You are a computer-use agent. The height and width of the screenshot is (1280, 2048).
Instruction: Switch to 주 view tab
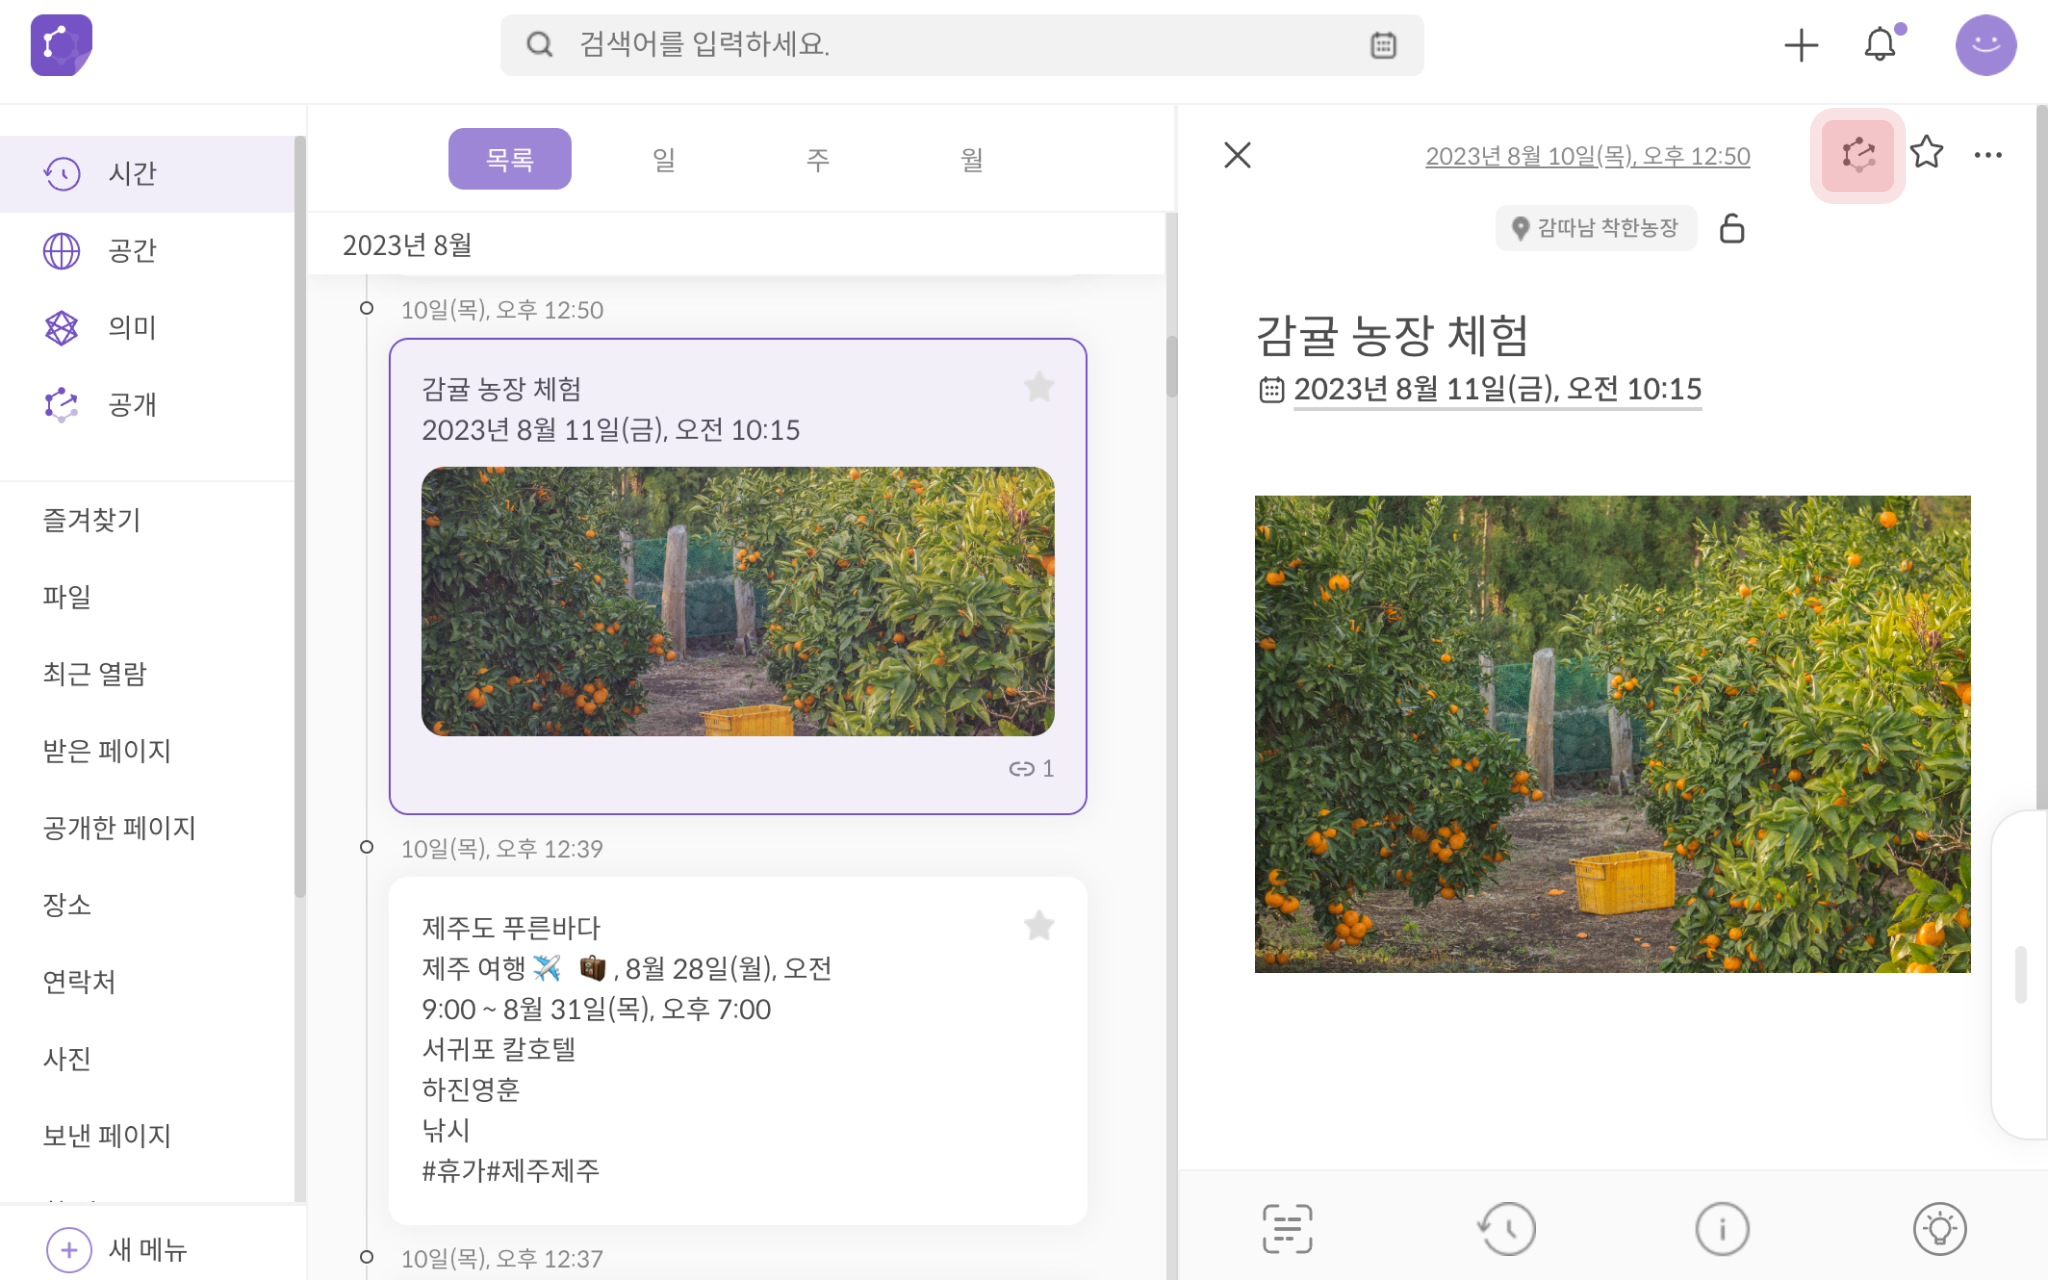click(818, 159)
